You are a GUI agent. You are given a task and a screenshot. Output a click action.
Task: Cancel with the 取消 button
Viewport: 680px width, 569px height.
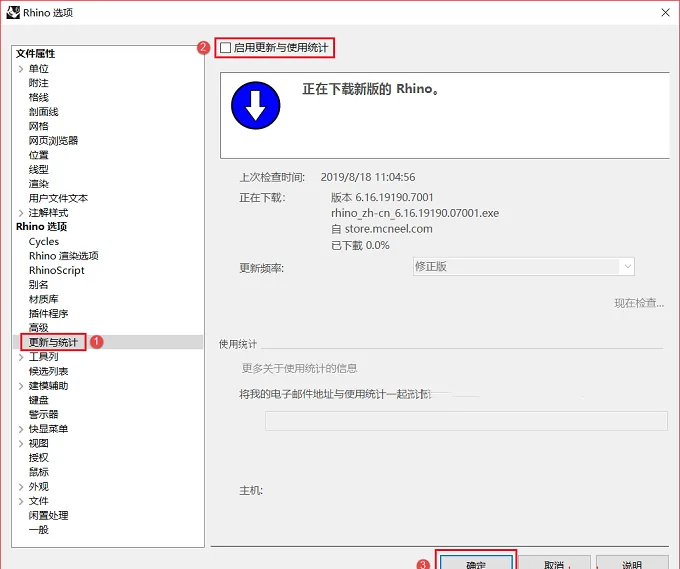554,562
